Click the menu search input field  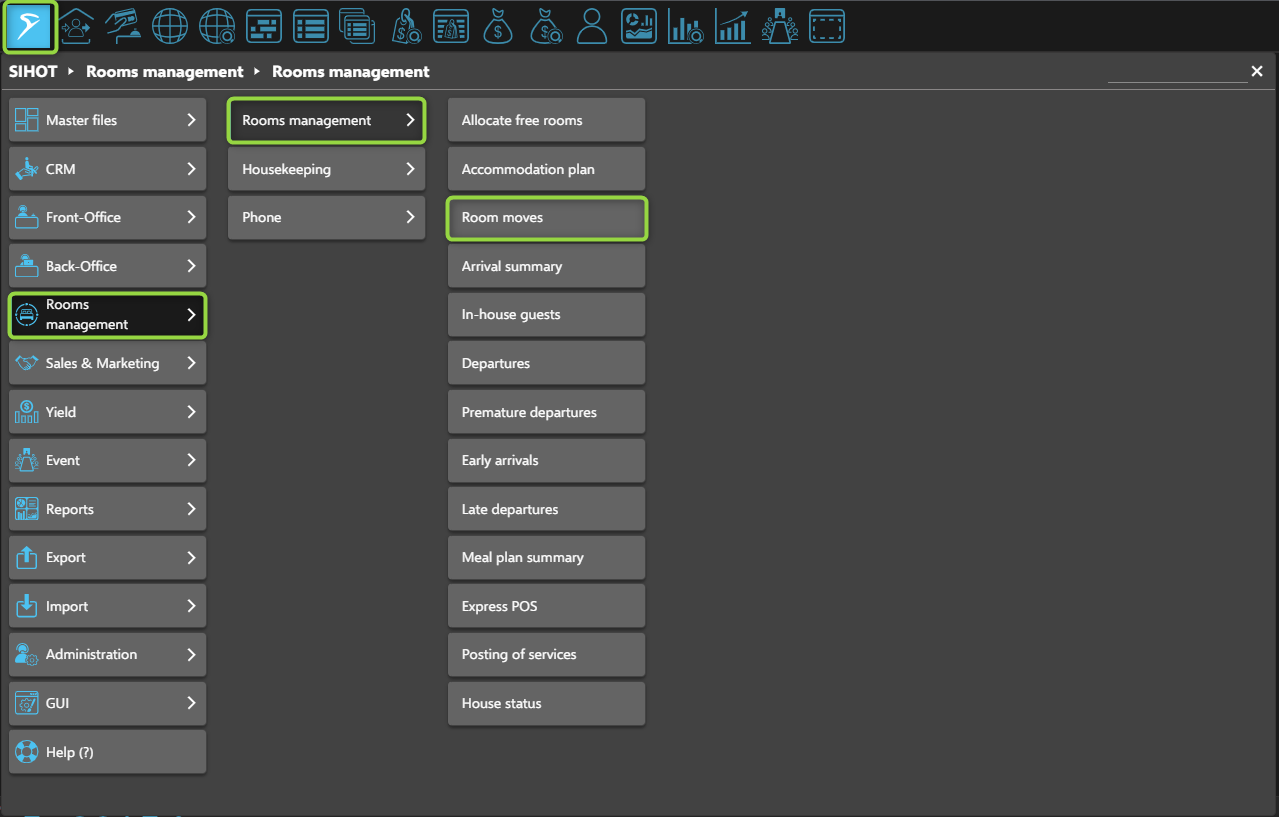point(1176,72)
